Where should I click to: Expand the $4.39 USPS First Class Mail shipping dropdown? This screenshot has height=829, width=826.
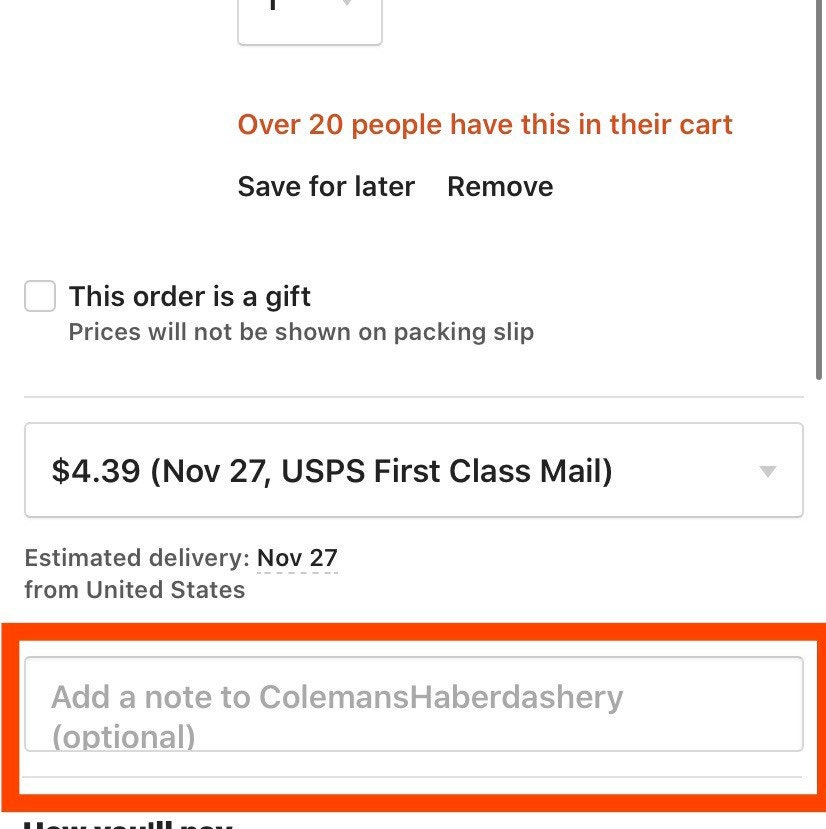414,470
